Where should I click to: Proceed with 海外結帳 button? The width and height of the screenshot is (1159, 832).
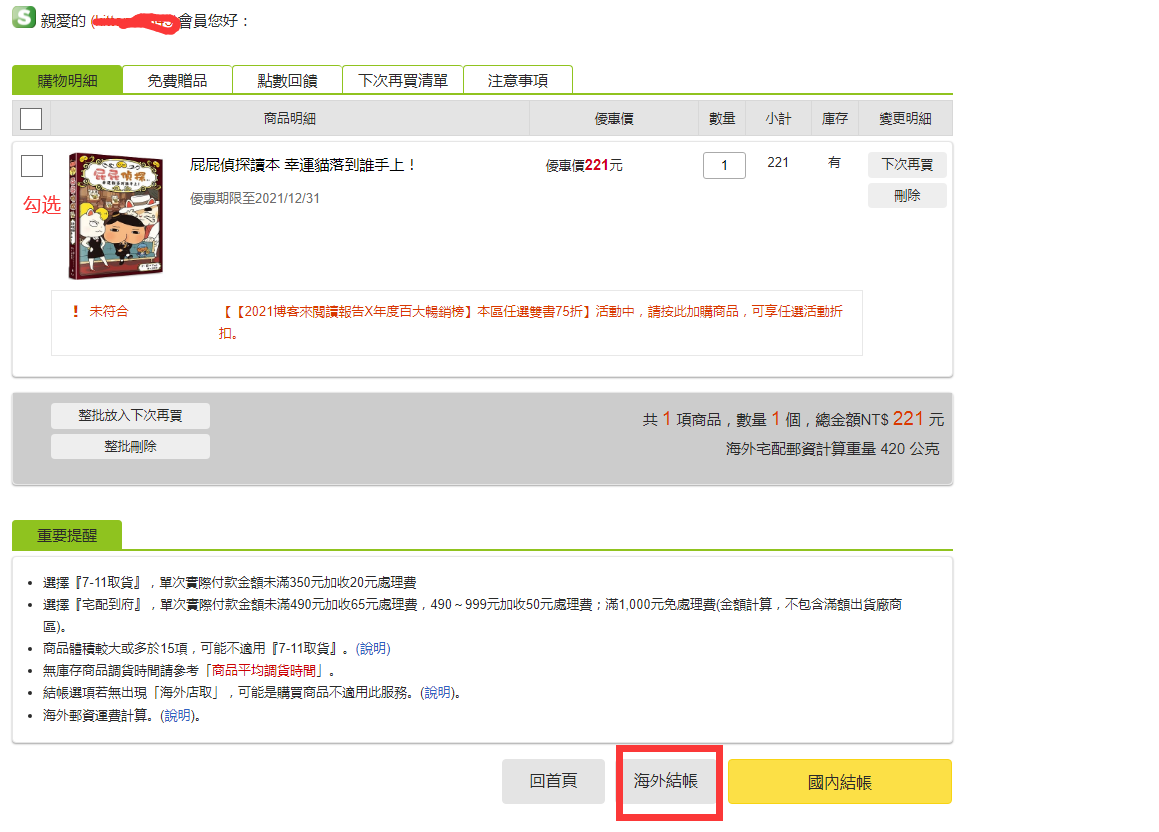(666, 781)
